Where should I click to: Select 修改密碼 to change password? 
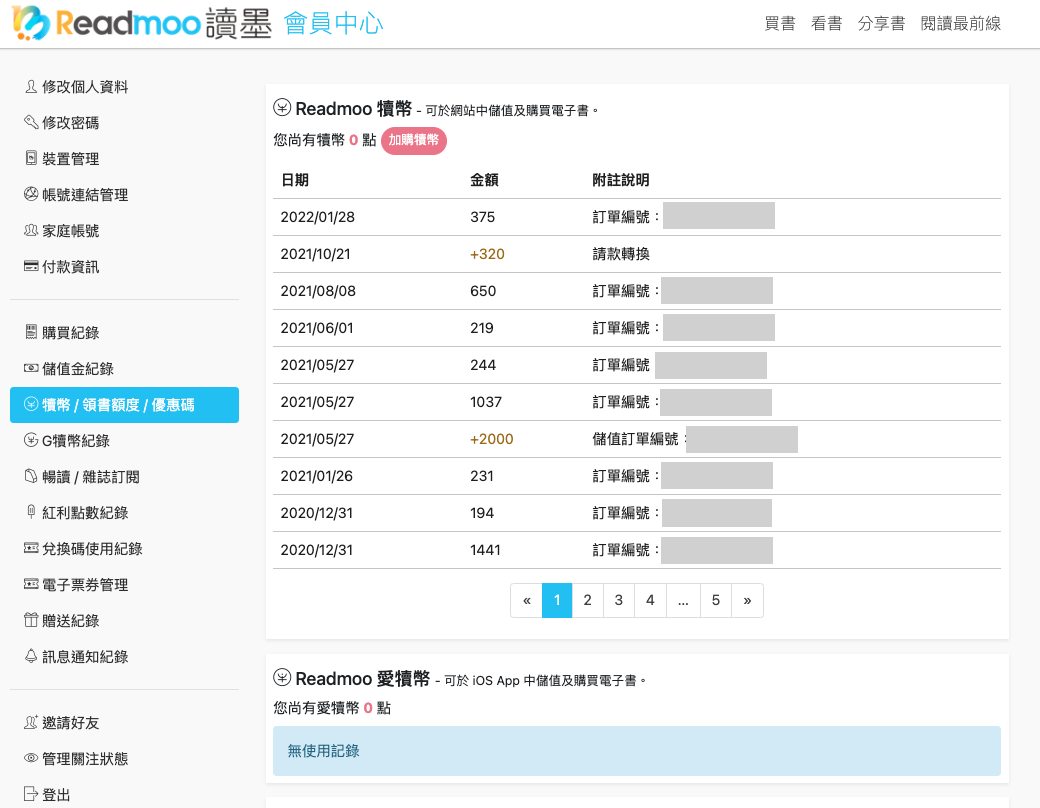pos(68,122)
